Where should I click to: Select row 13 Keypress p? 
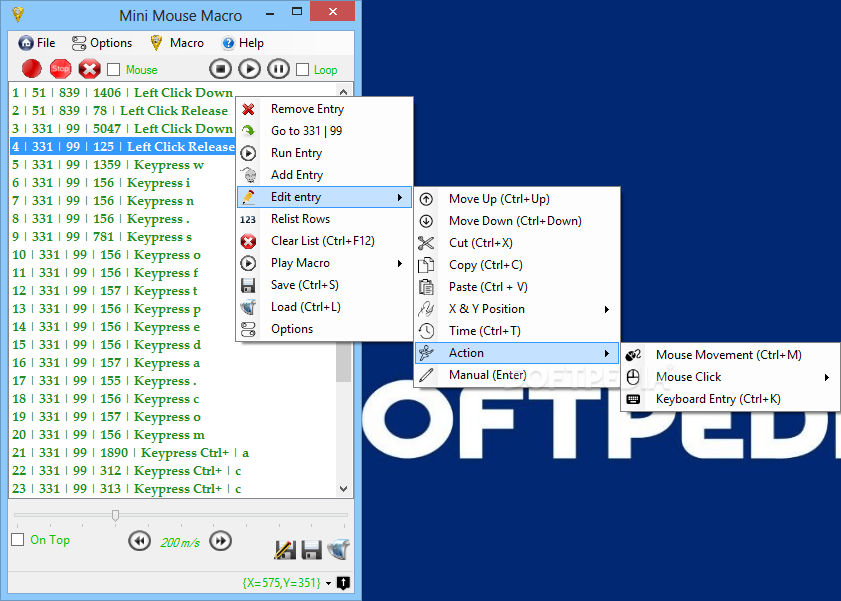173,309
